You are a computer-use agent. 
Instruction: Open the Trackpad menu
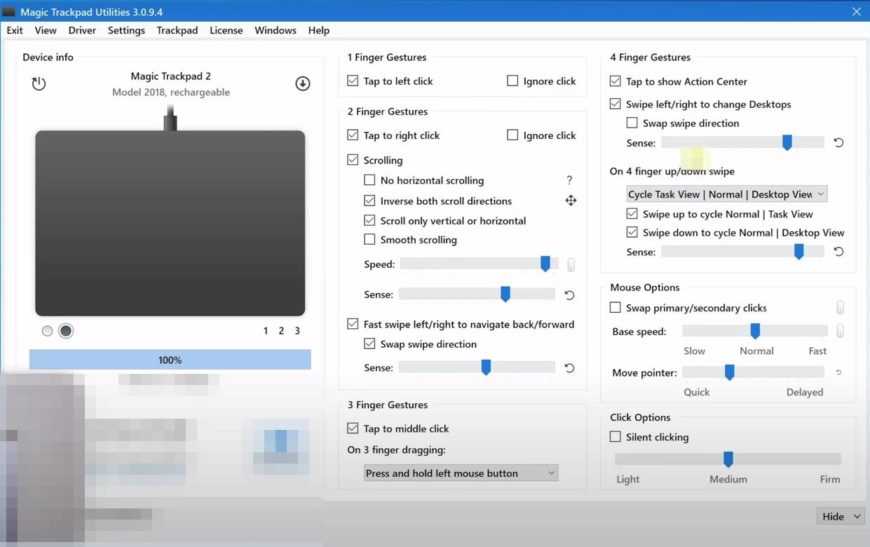pyautogui.click(x=177, y=30)
